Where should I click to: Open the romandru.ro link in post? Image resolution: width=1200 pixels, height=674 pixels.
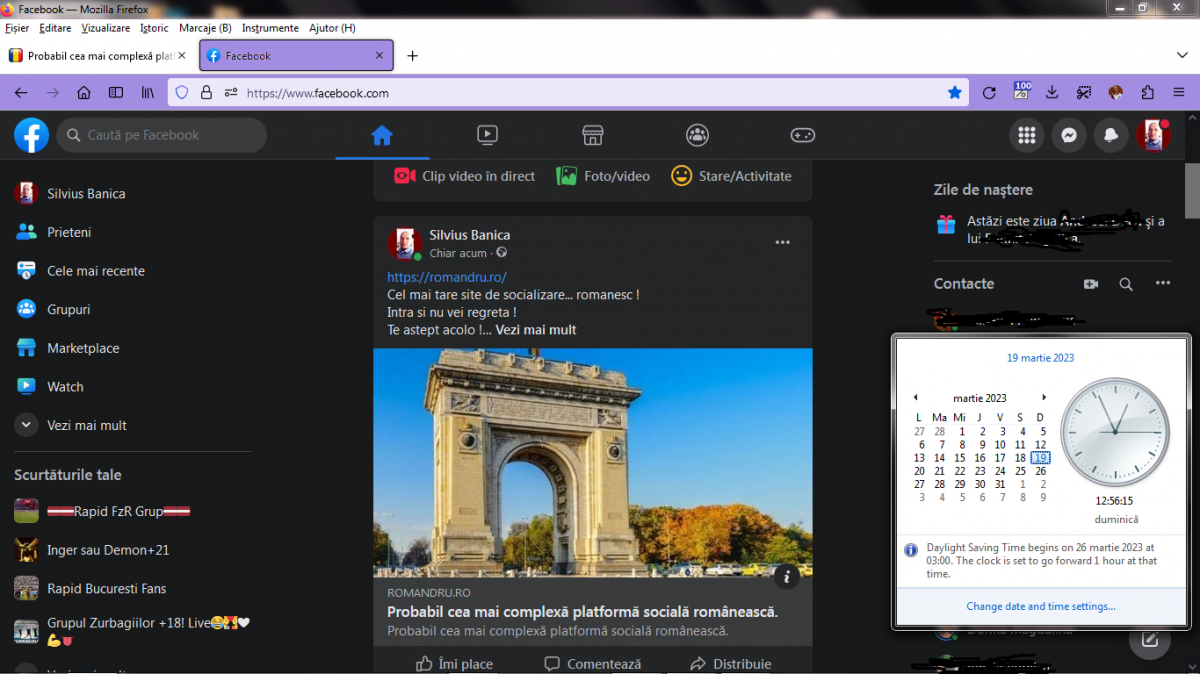tap(447, 277)
